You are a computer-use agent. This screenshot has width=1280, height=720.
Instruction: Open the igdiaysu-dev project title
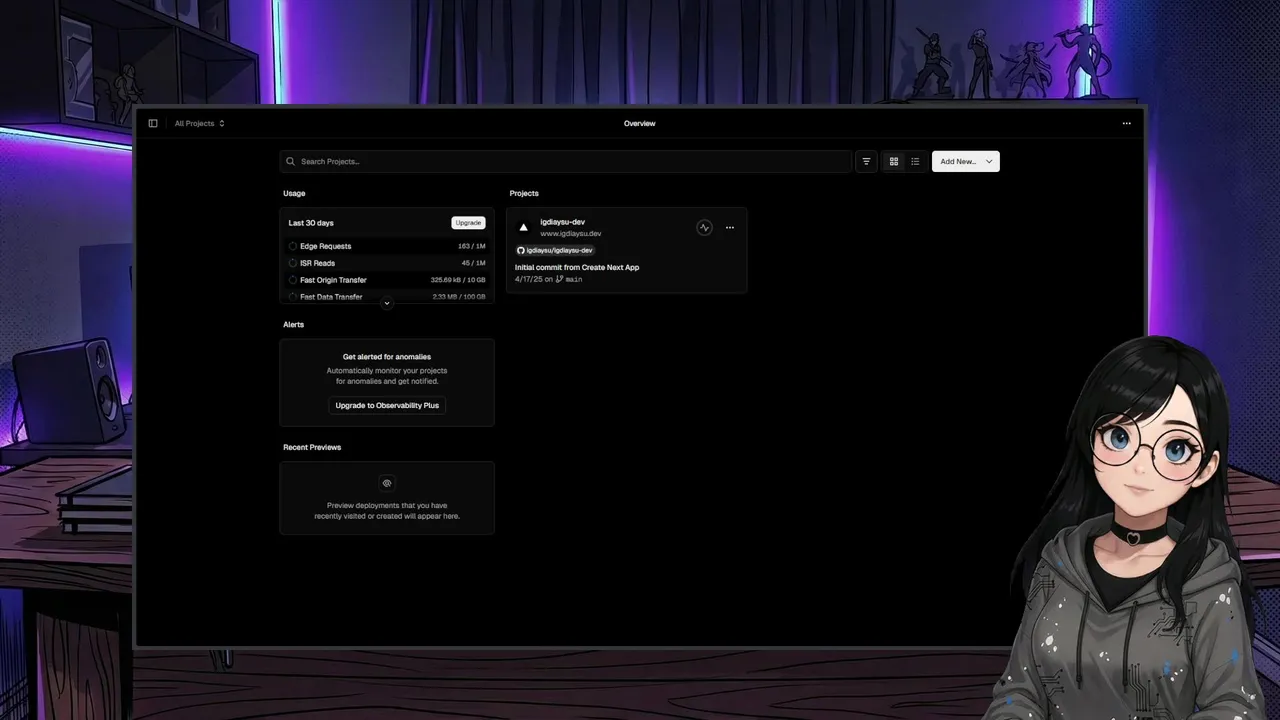563,222
